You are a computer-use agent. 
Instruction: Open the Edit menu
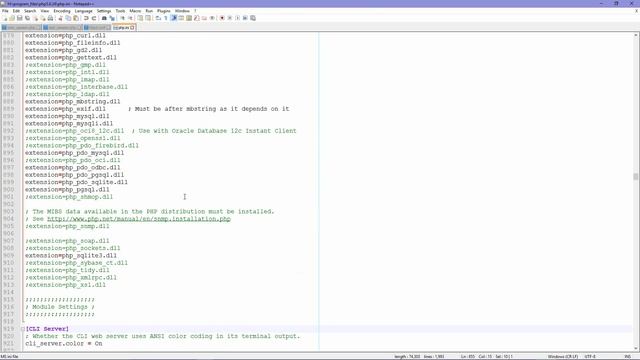[x=16, y=11]
